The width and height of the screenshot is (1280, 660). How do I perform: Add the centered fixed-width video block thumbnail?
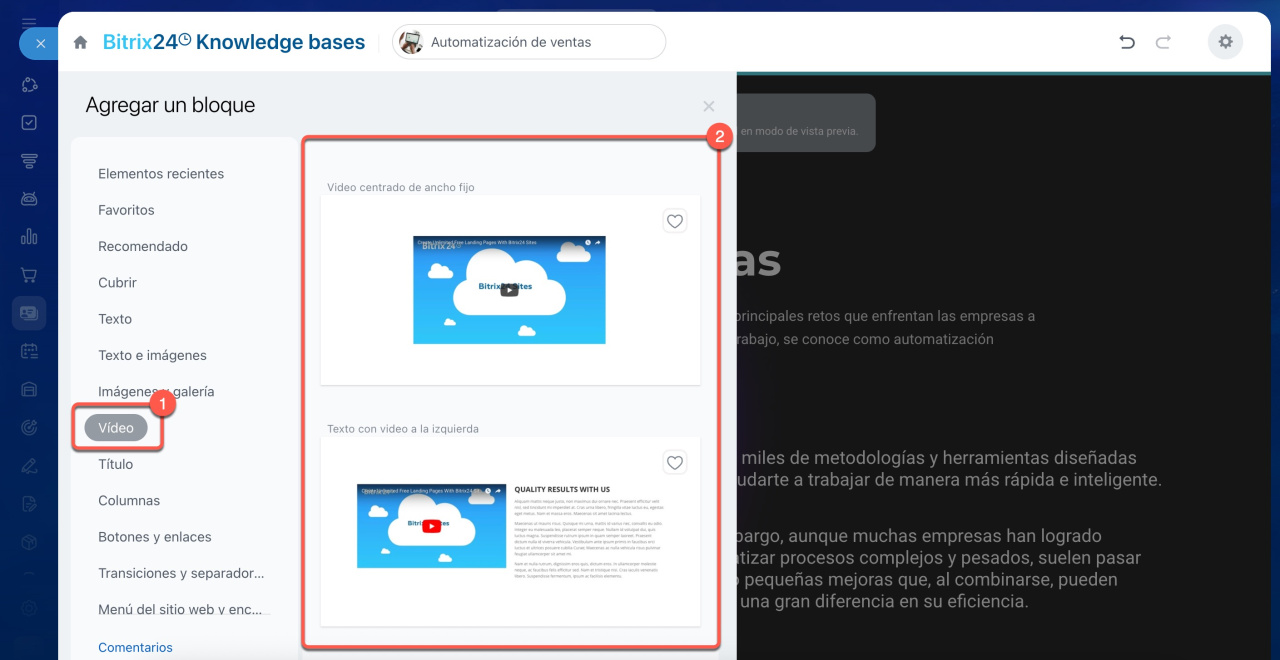pyautogui.click(x=509, y=290)
